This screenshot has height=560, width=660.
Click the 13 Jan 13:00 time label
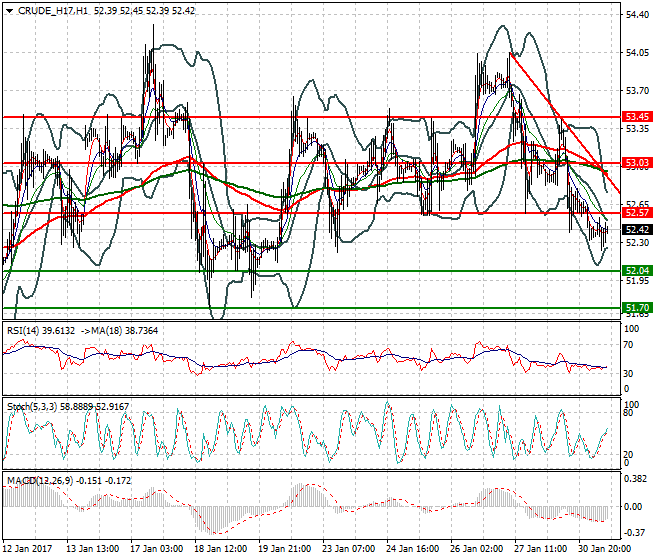(93, 549)
